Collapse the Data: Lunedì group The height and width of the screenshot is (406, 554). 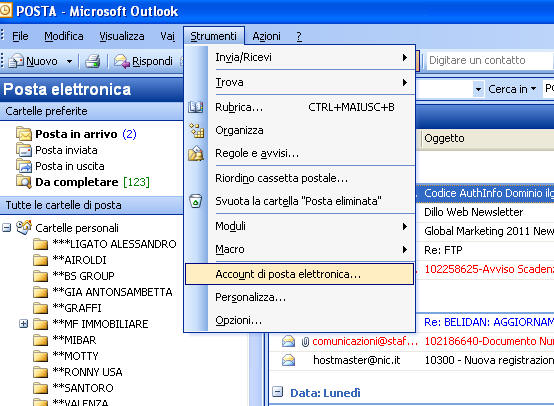point(278,392)
